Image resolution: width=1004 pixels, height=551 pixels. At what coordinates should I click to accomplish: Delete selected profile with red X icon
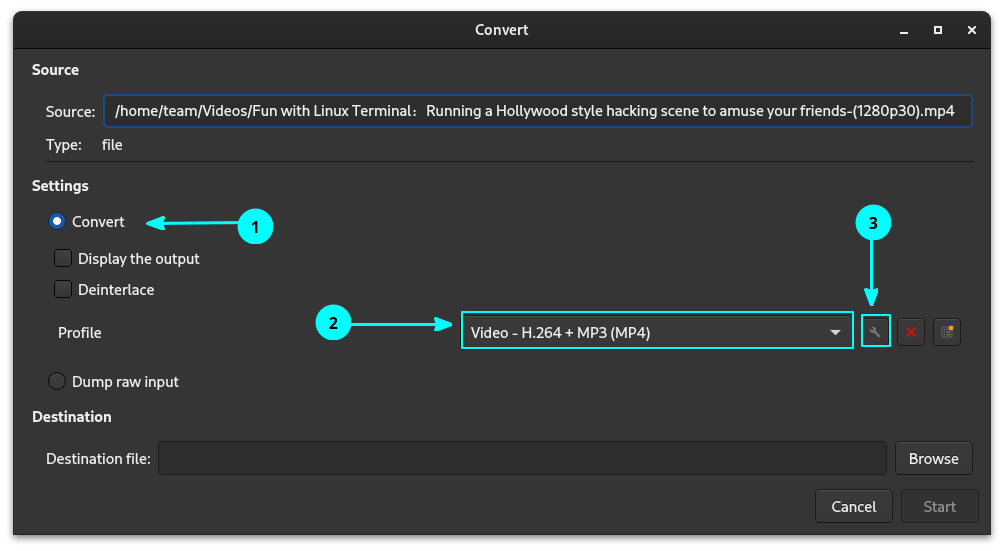tap(910, 332)
